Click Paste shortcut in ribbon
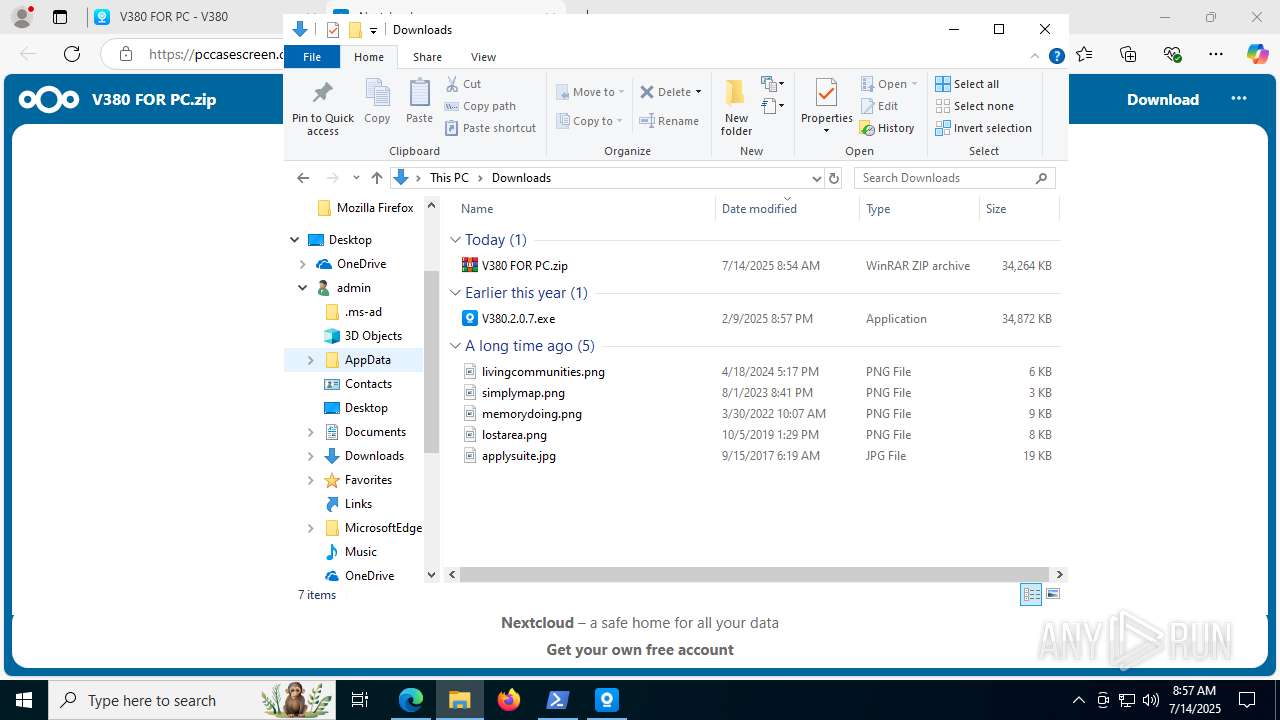Image resolution: width=1280 pixels, height=720 pixels. [490, 128]
